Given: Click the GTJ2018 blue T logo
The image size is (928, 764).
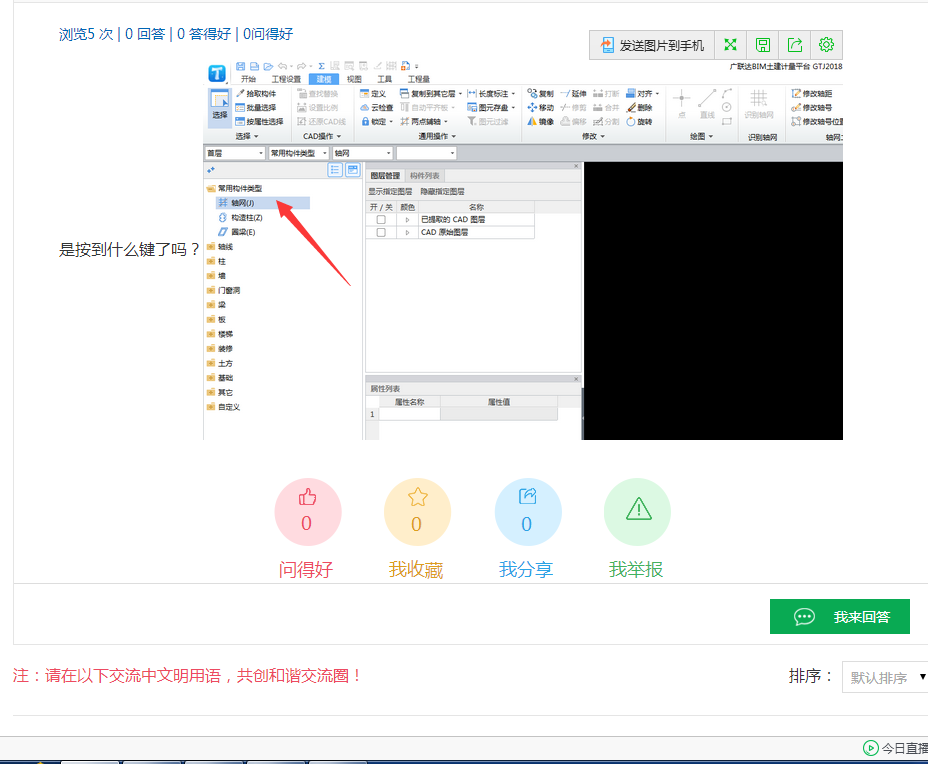Looking at the screenshot, I should tap(217, 73).
